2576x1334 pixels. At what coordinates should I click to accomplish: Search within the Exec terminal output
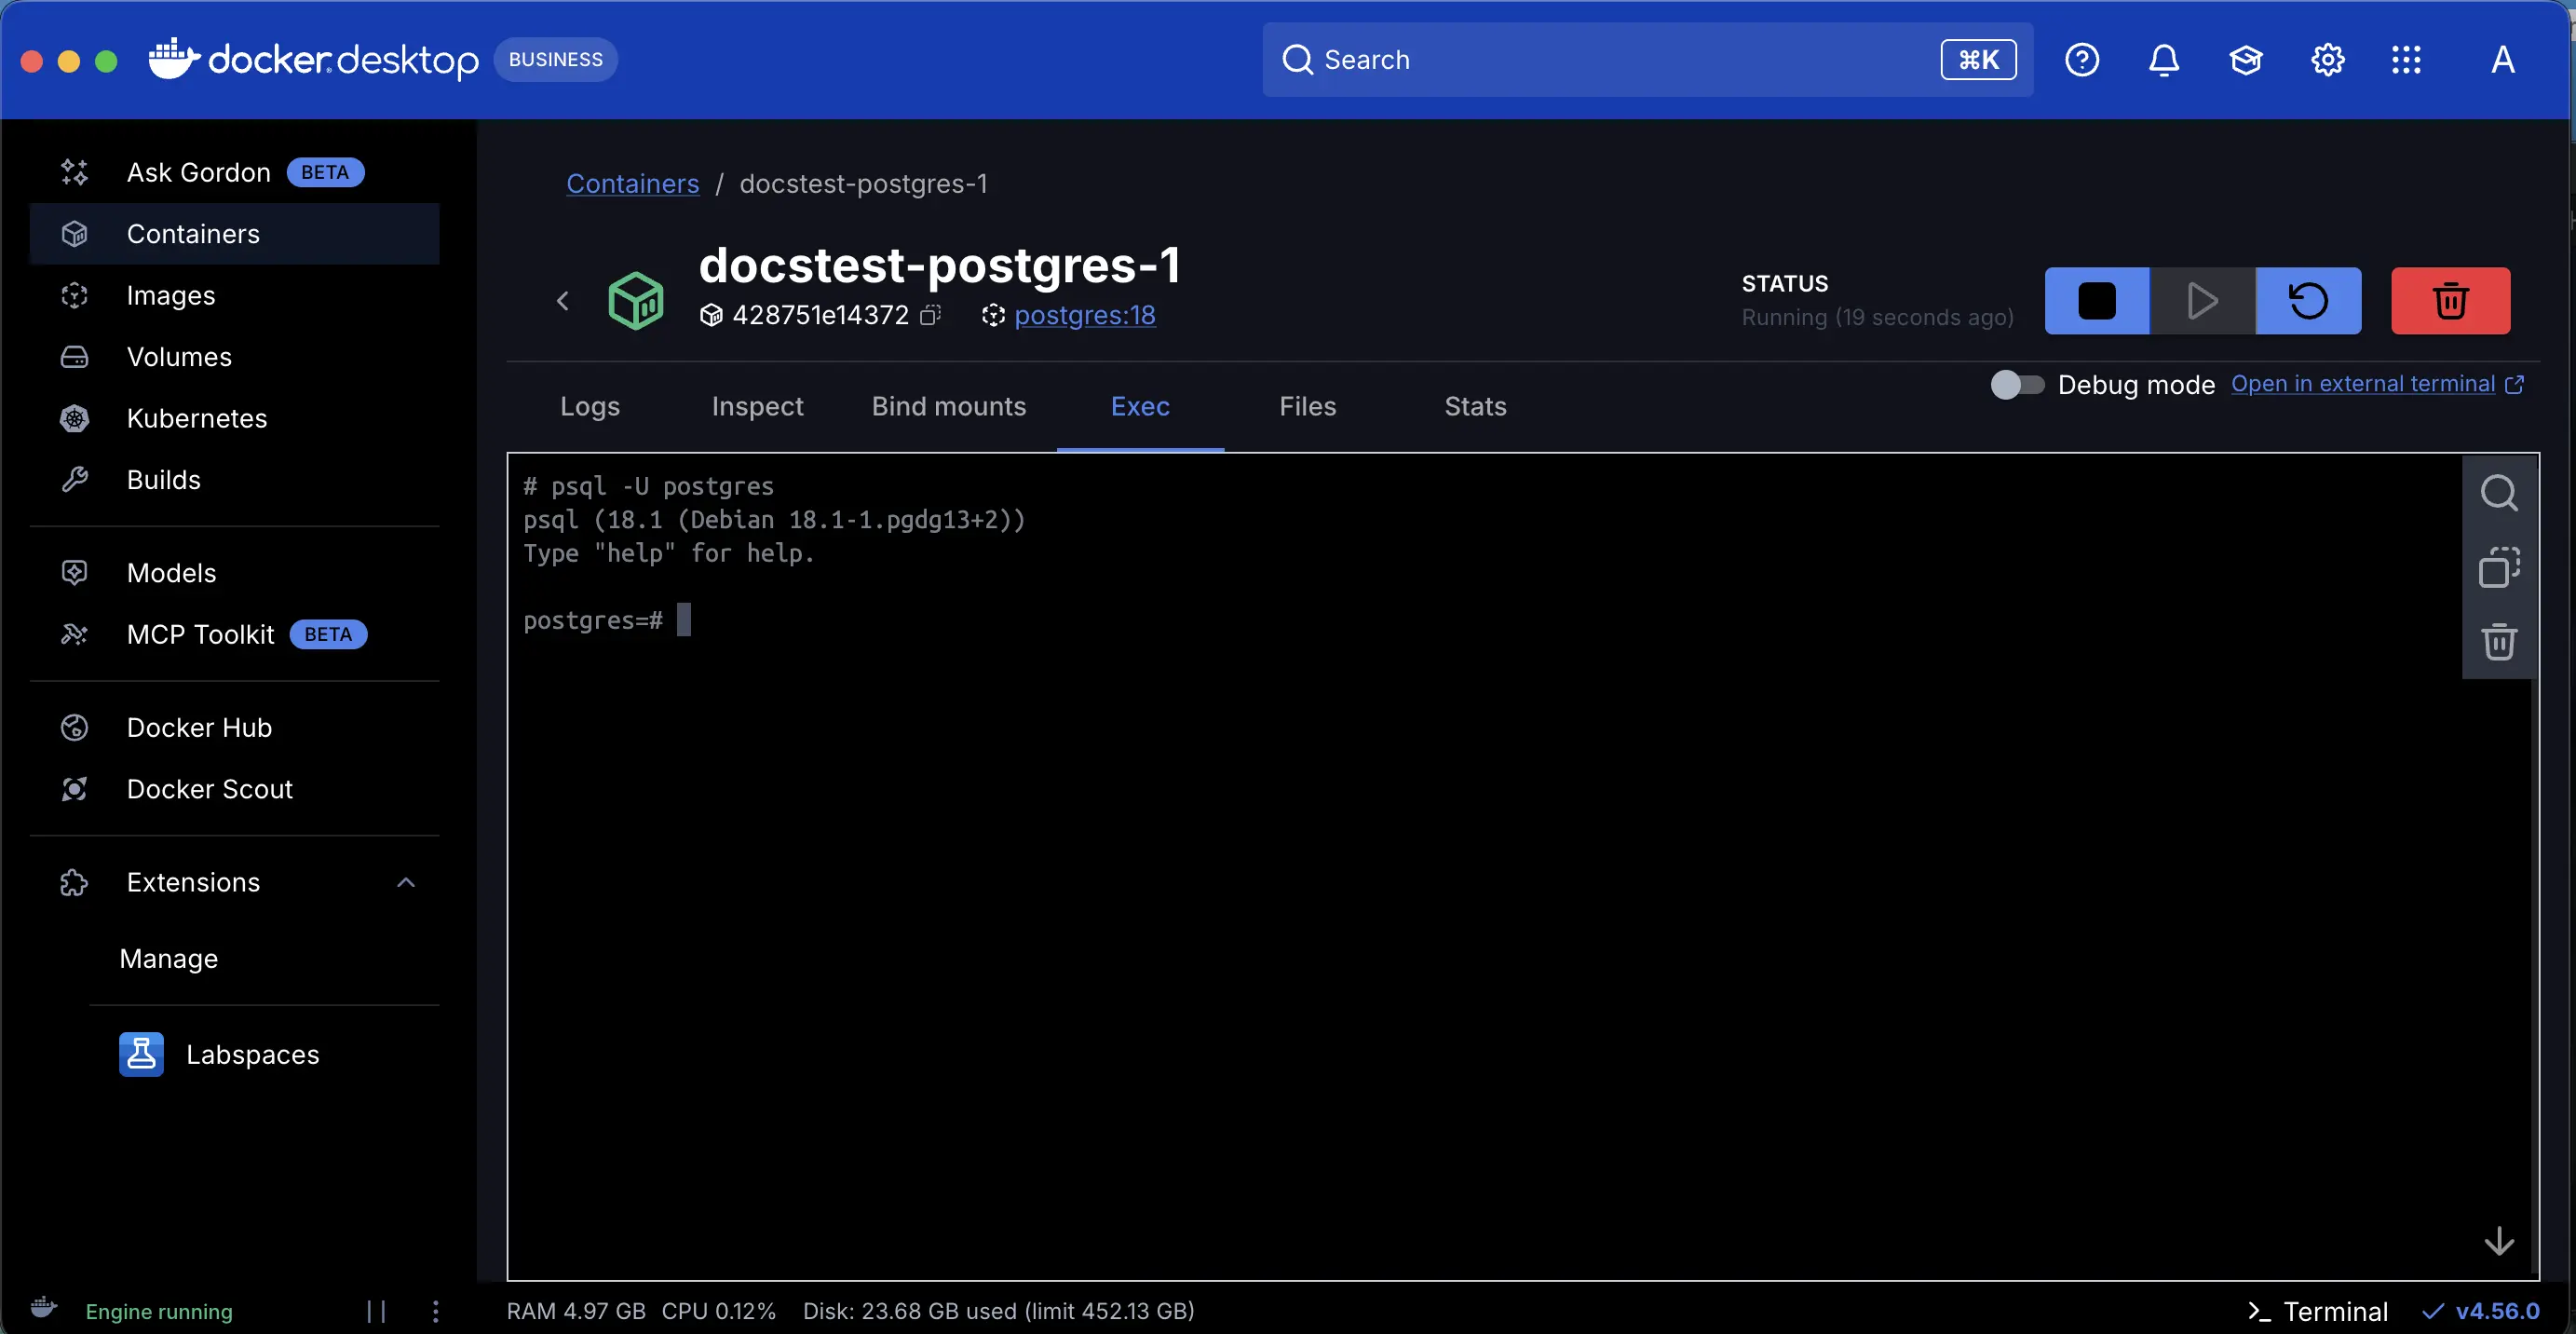(2499, 492)
